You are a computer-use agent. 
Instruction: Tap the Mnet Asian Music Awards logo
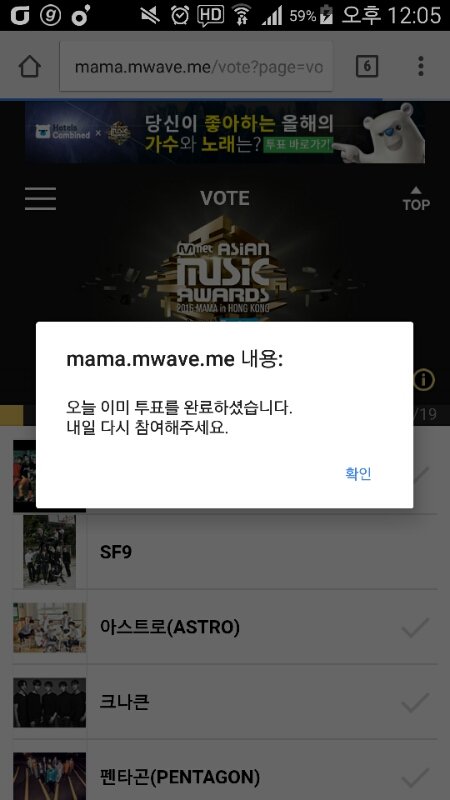(x=223, y=268)
